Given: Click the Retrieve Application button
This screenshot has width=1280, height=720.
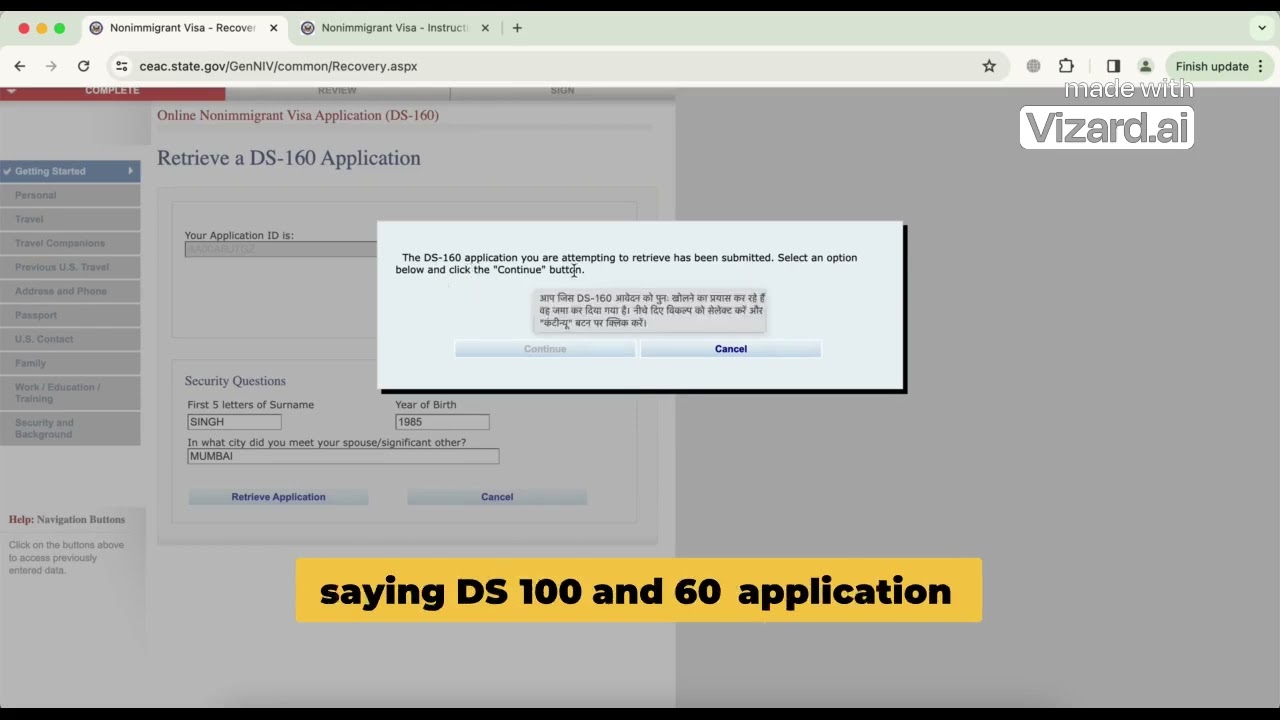Looking at the screenshot, I should [278, 497].
